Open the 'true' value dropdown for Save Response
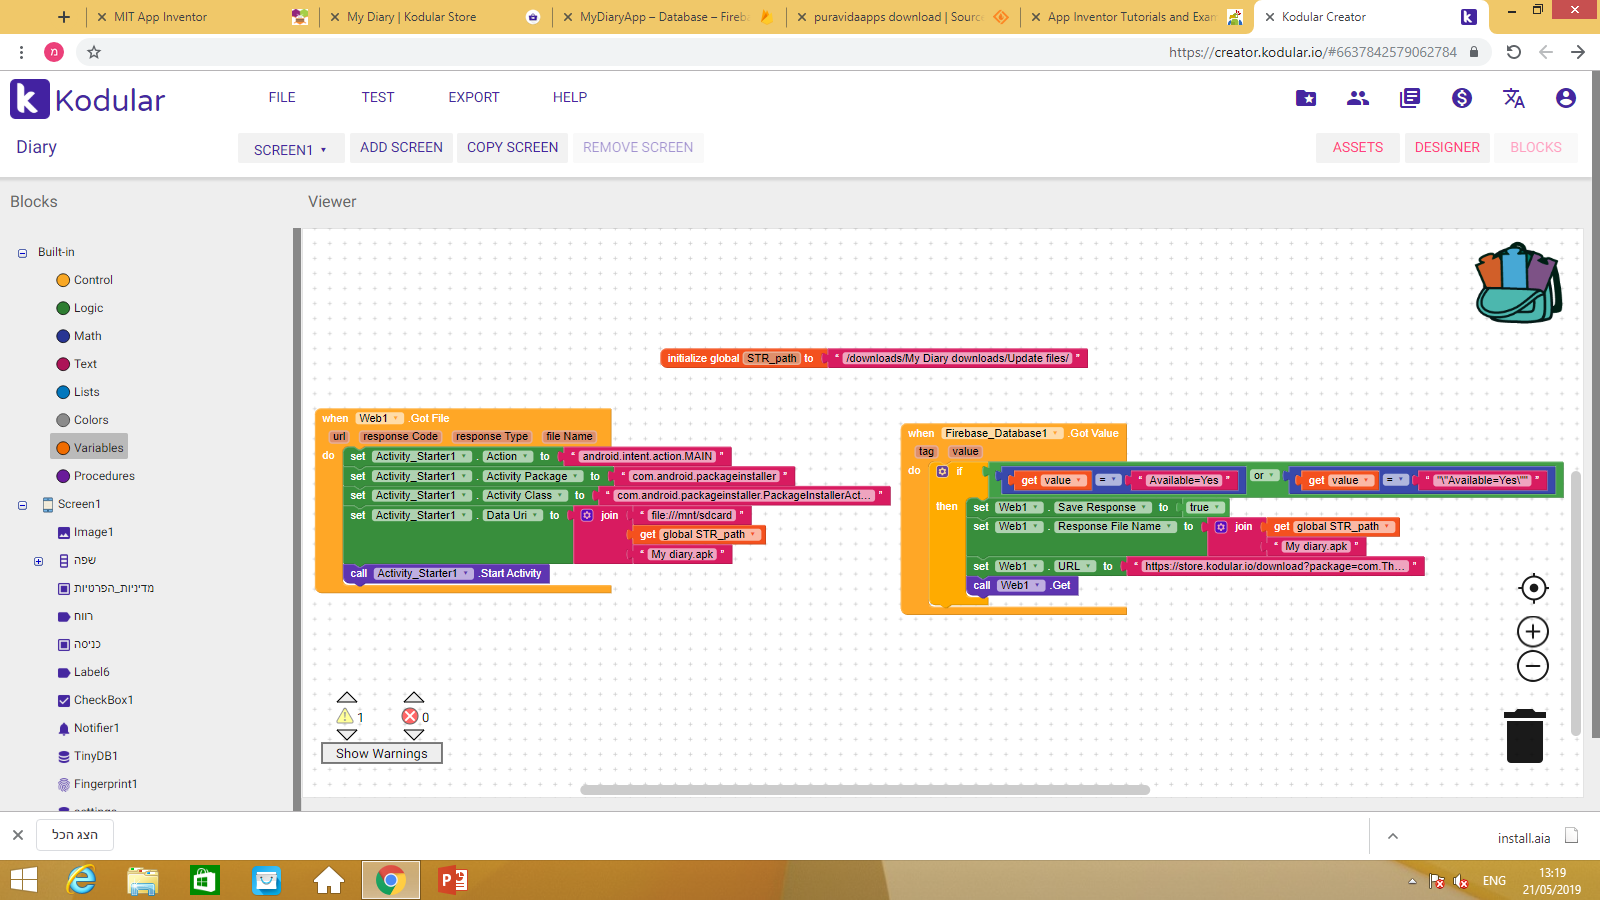This screenshot has width=1600, height=900. [1217, 508]
